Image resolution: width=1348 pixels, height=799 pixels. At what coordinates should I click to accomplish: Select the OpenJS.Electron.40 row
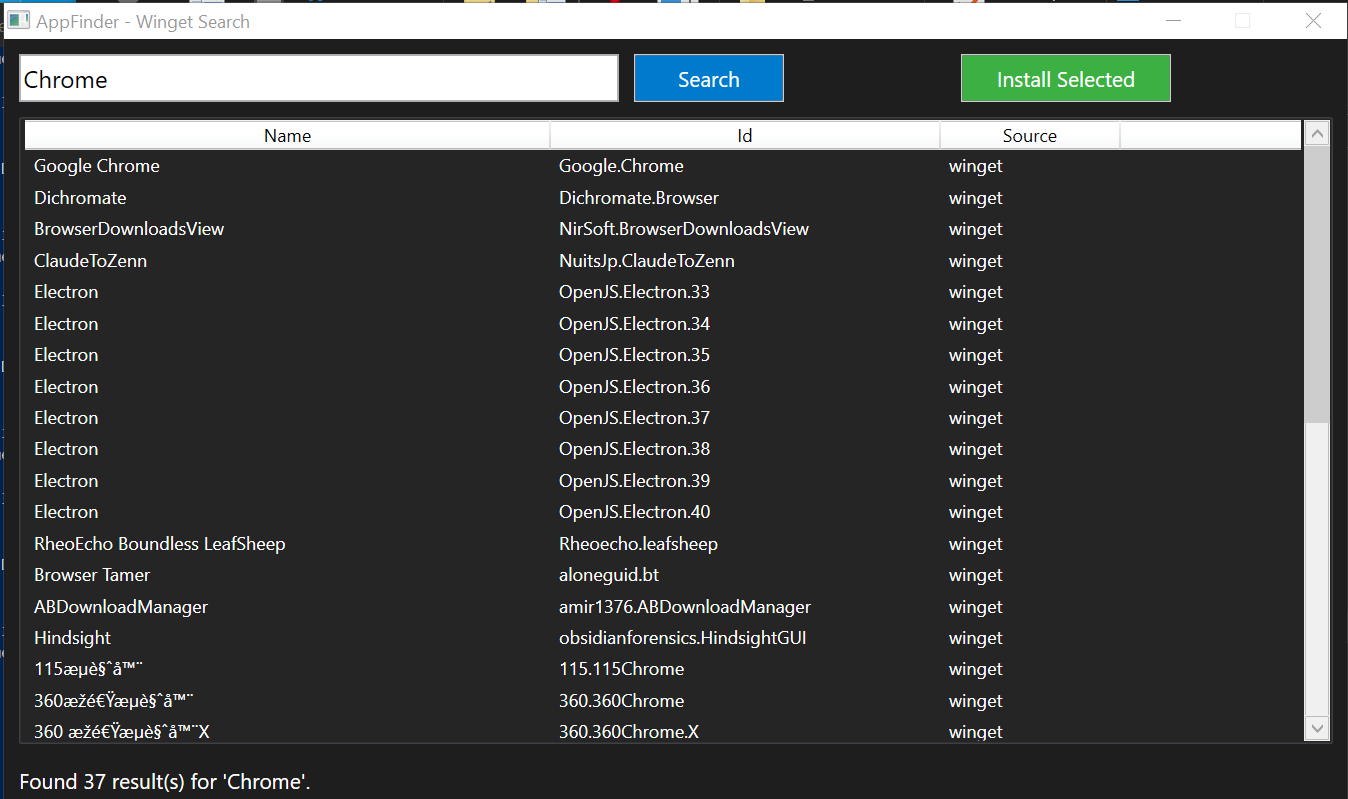[634, 512]
